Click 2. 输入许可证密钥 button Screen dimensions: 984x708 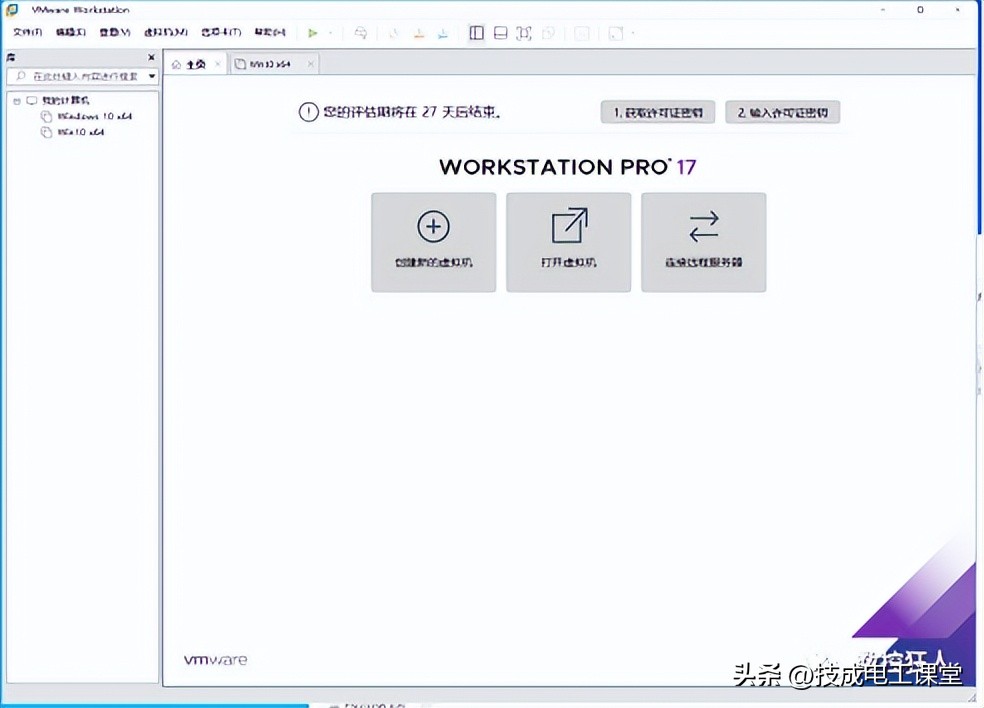click(783, 112)
